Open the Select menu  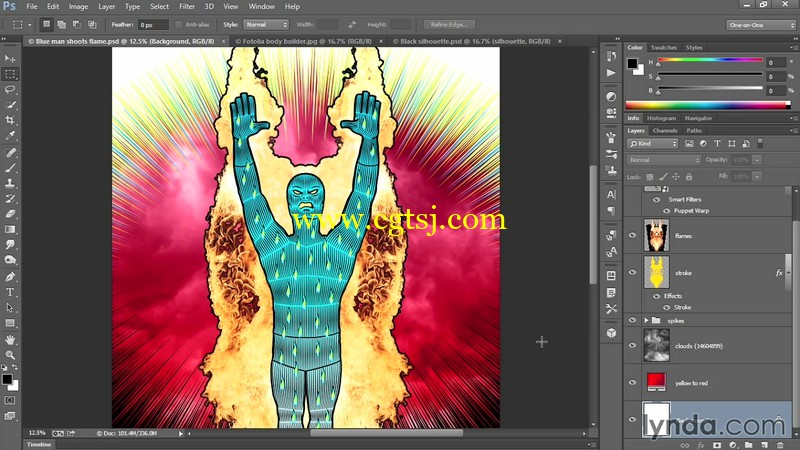point(159,7)
